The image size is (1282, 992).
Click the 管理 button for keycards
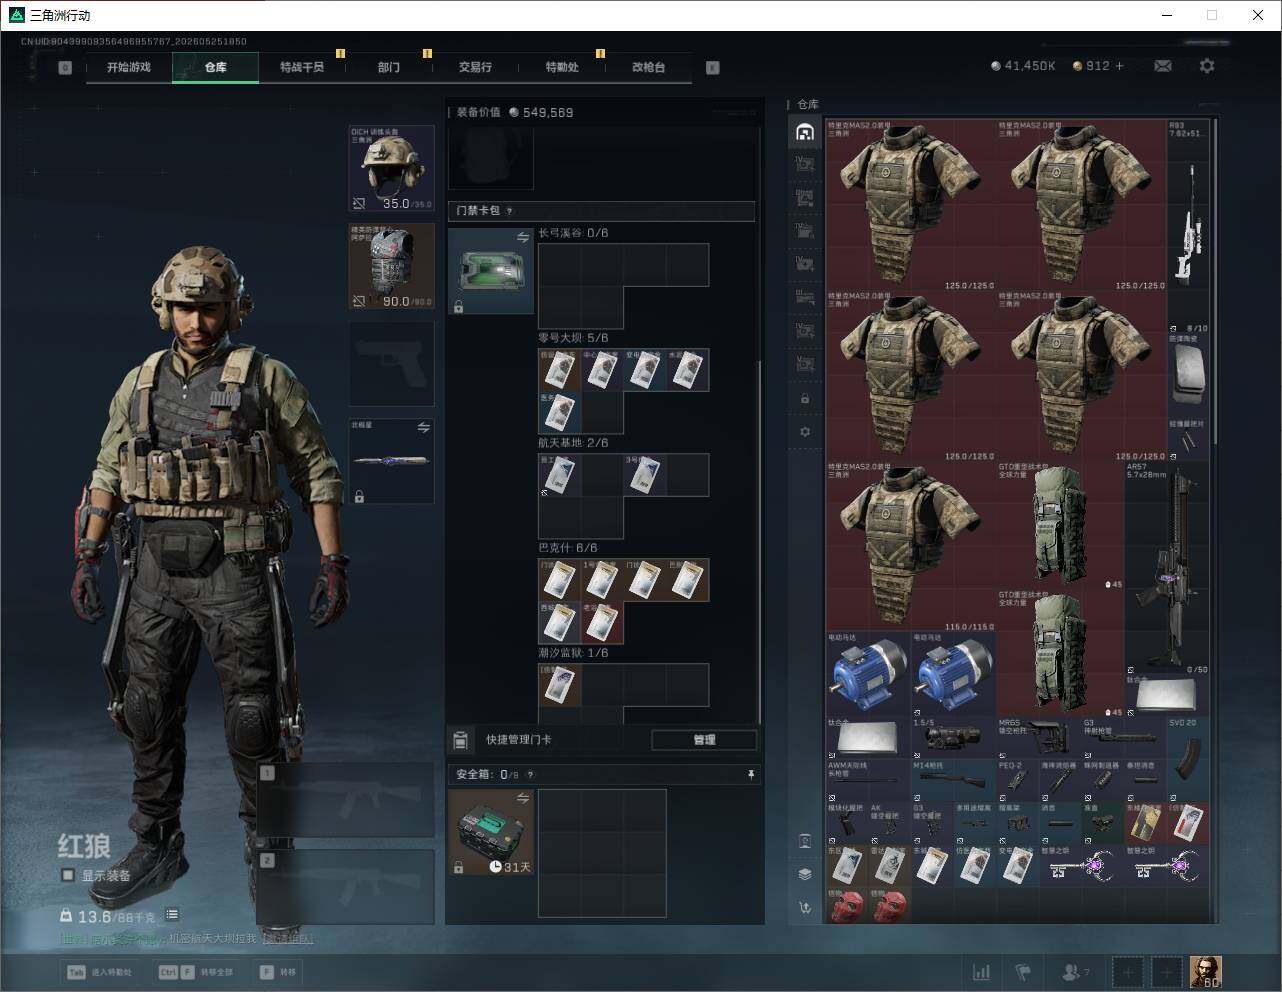click(x=704, y=740)
